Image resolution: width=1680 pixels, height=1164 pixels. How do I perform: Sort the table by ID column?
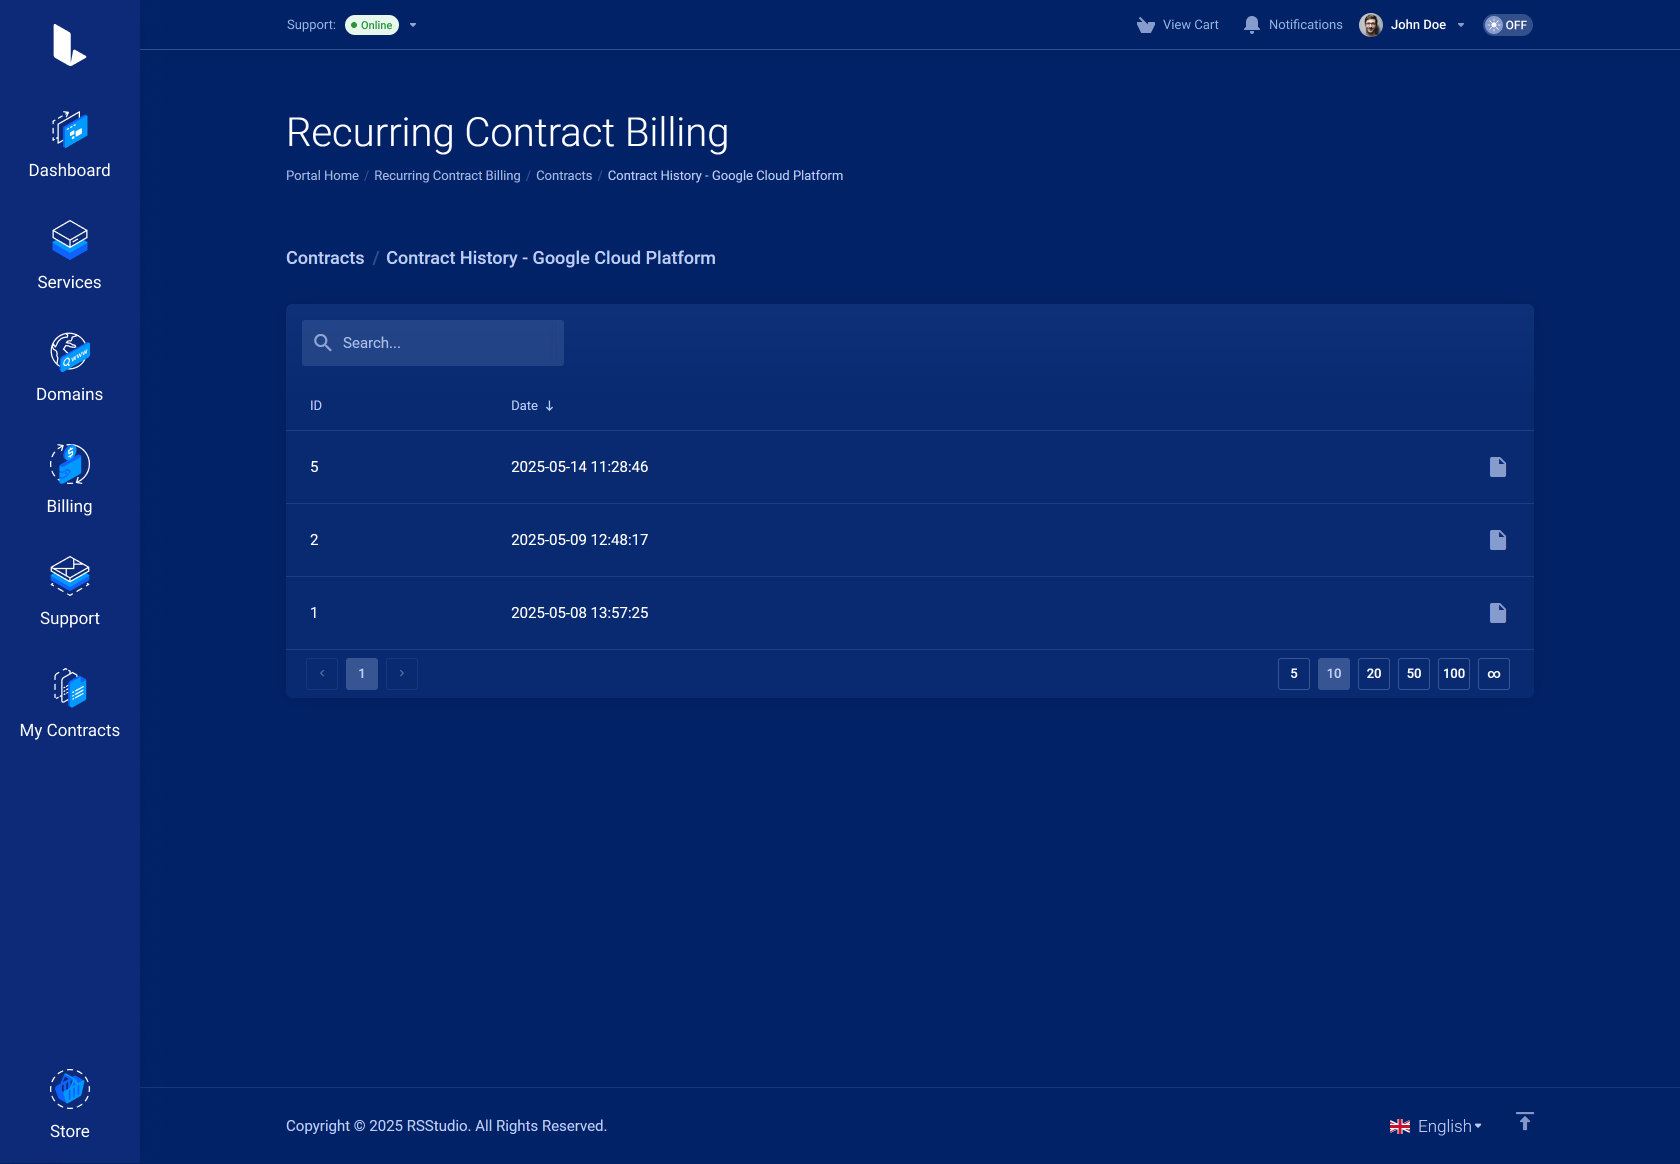point(316,406)
